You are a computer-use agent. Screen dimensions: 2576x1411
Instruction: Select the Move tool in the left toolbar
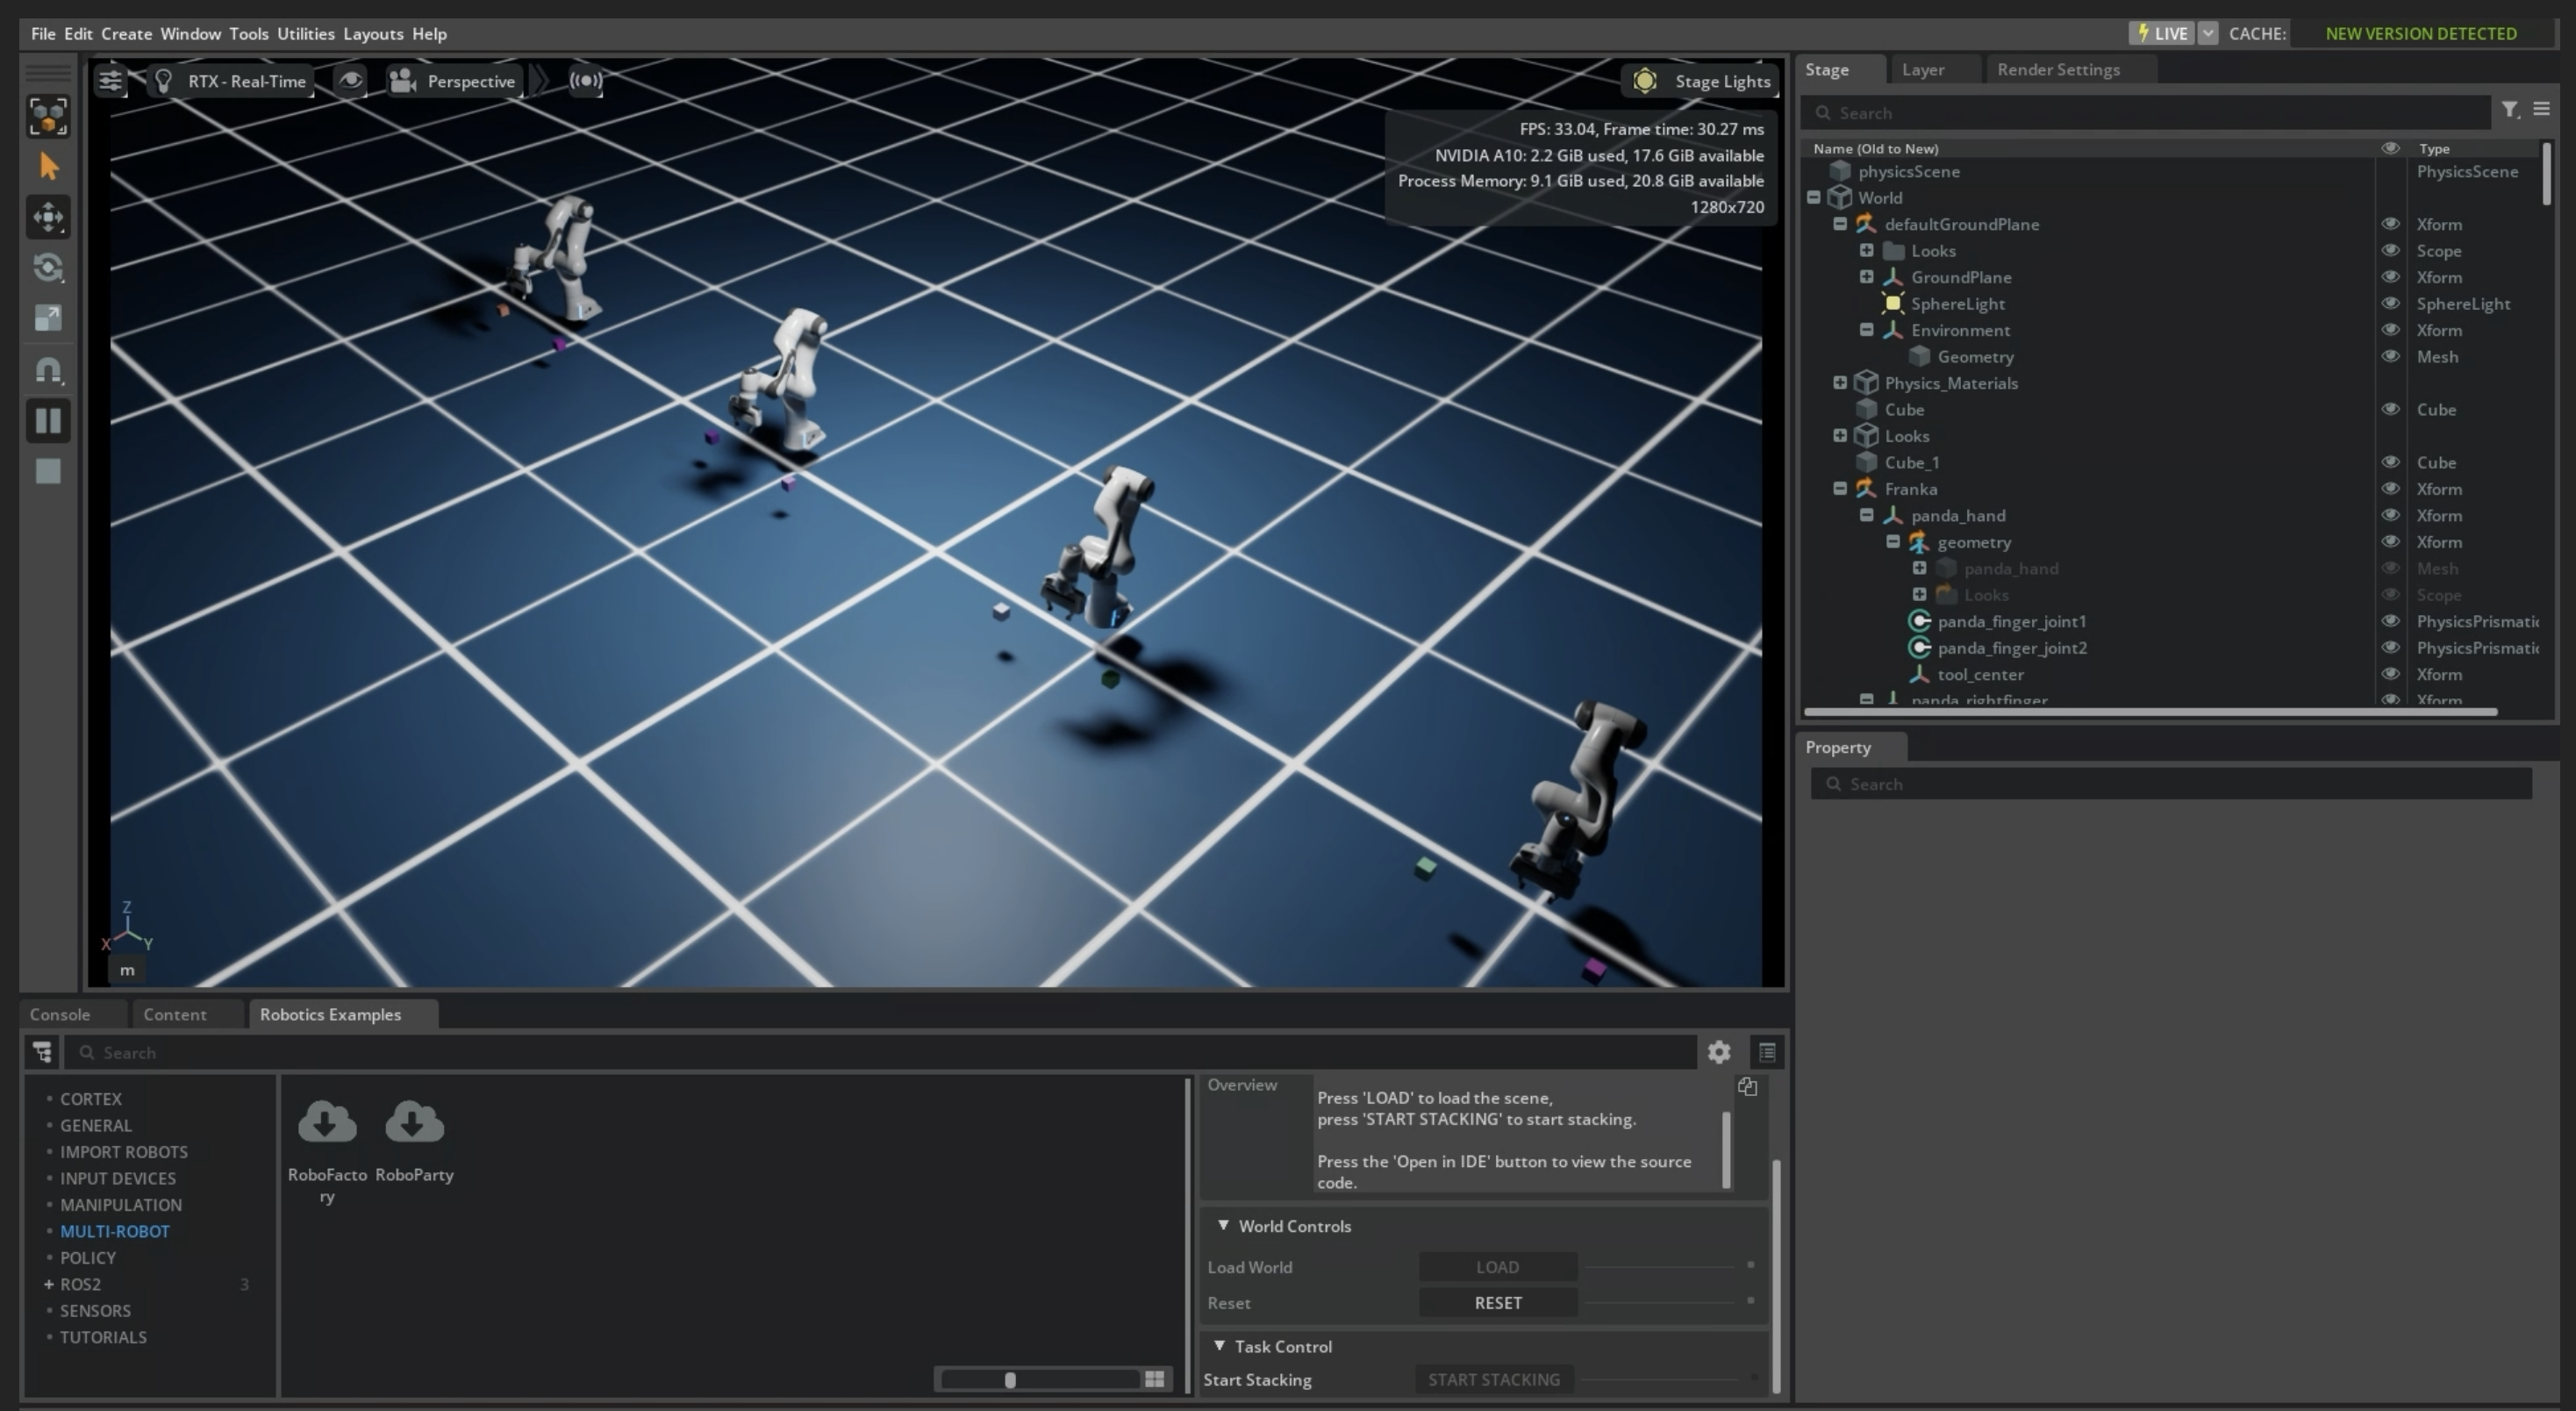click(x=48, y=217)
